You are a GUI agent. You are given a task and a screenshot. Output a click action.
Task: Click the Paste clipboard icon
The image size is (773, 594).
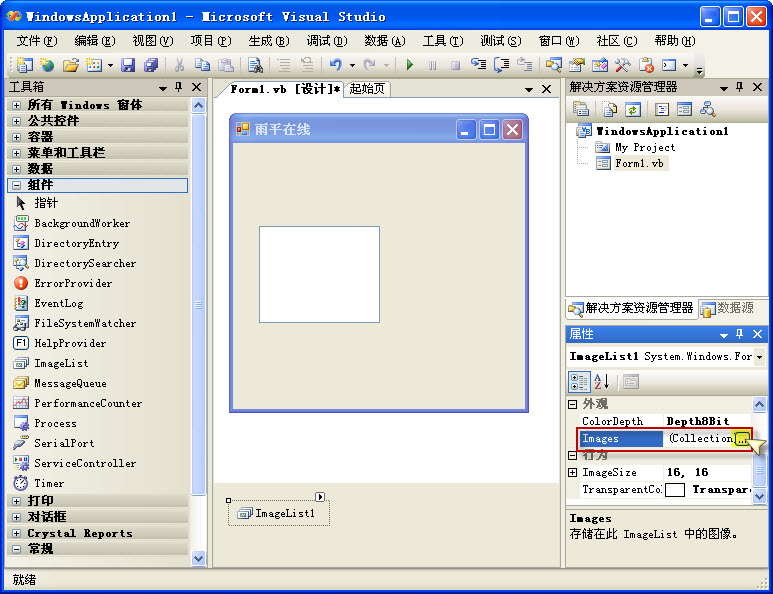pyautogui.click(x=226, y=65)
